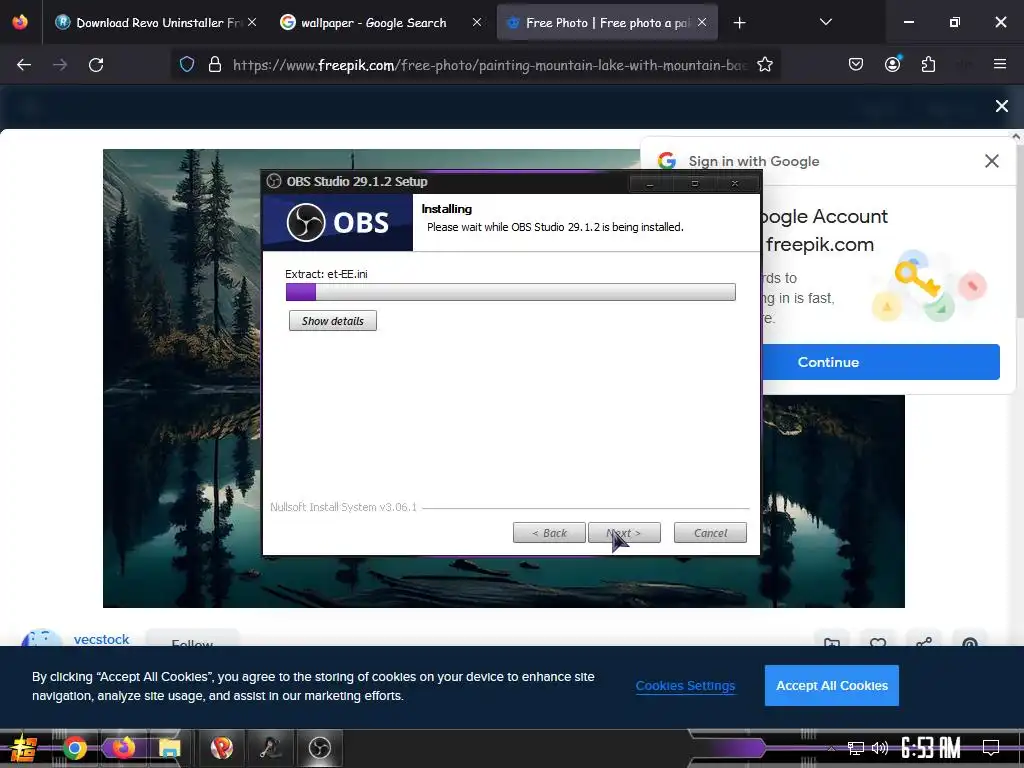This screenshot has height=768, width=1024.
Task: Click the padlock site security icon
Action: pyautogui.click(x=215, y=65)
